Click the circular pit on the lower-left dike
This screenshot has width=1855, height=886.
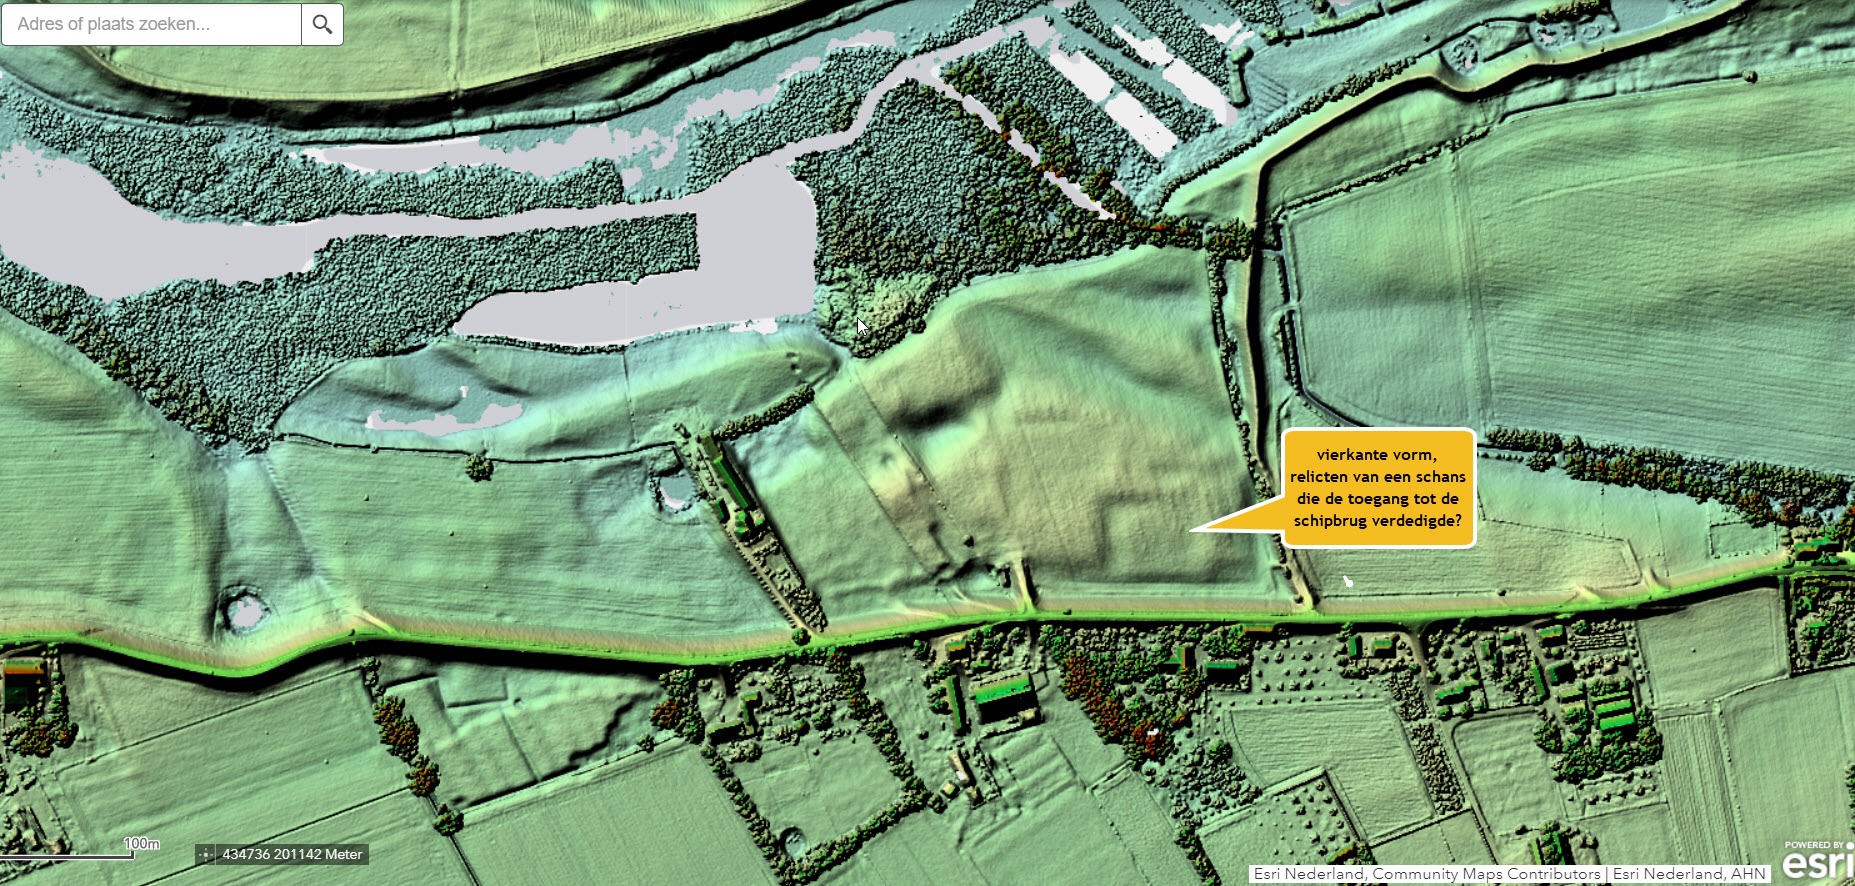point(243,609)
